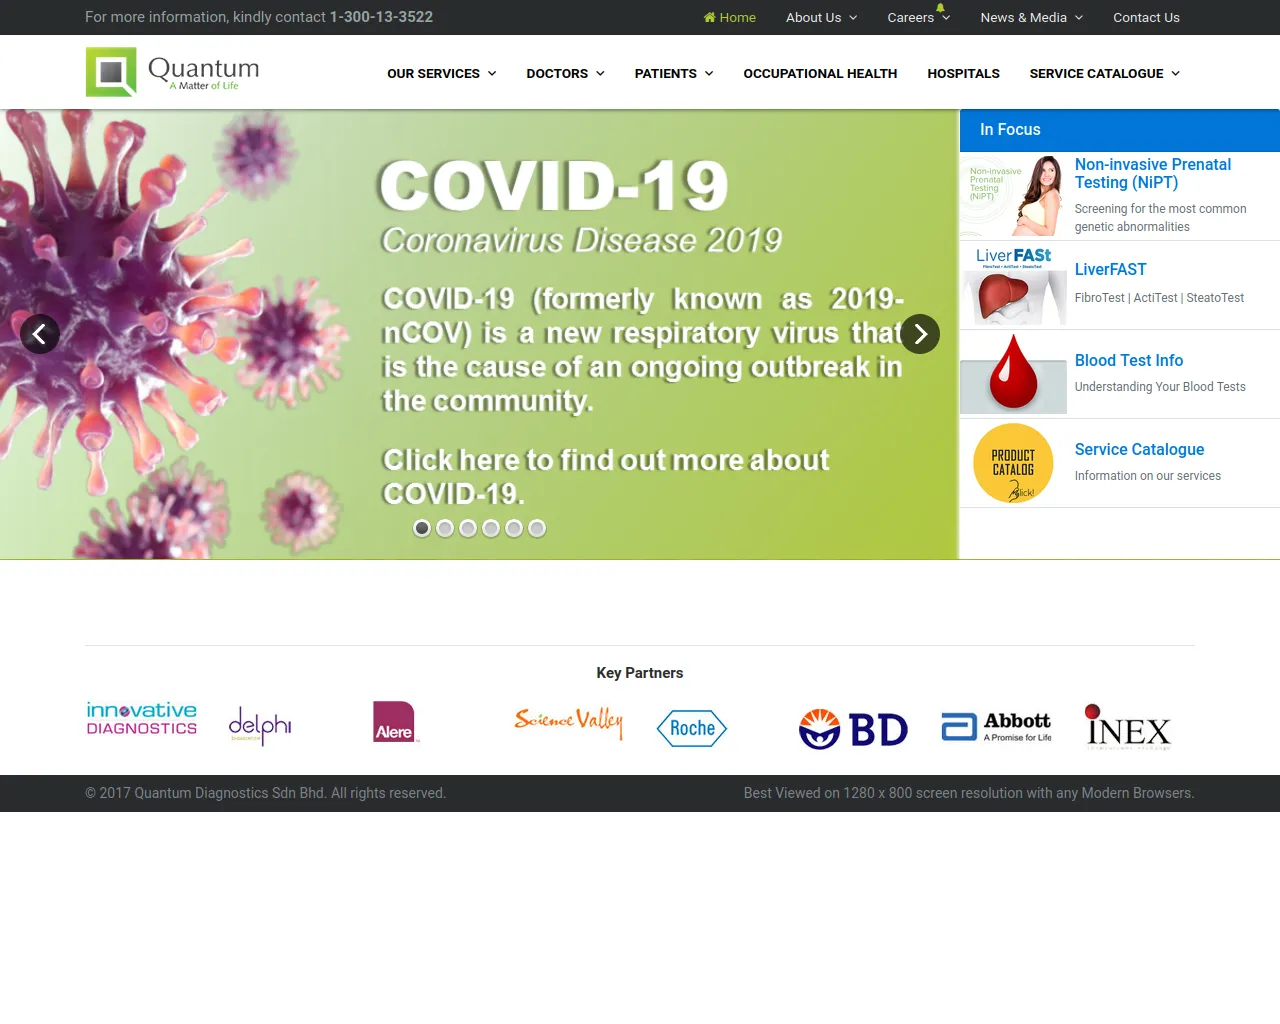Open Abbott partner logo
Image resolution: width=1280 pixels, height=1024 pixels.
point(996,727)
